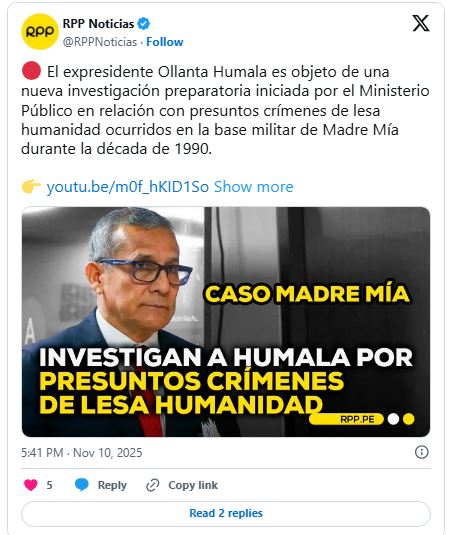Viewport: 463px width, 535px height.
Task: Open Read 2 replies
Action: click(226, 513)
